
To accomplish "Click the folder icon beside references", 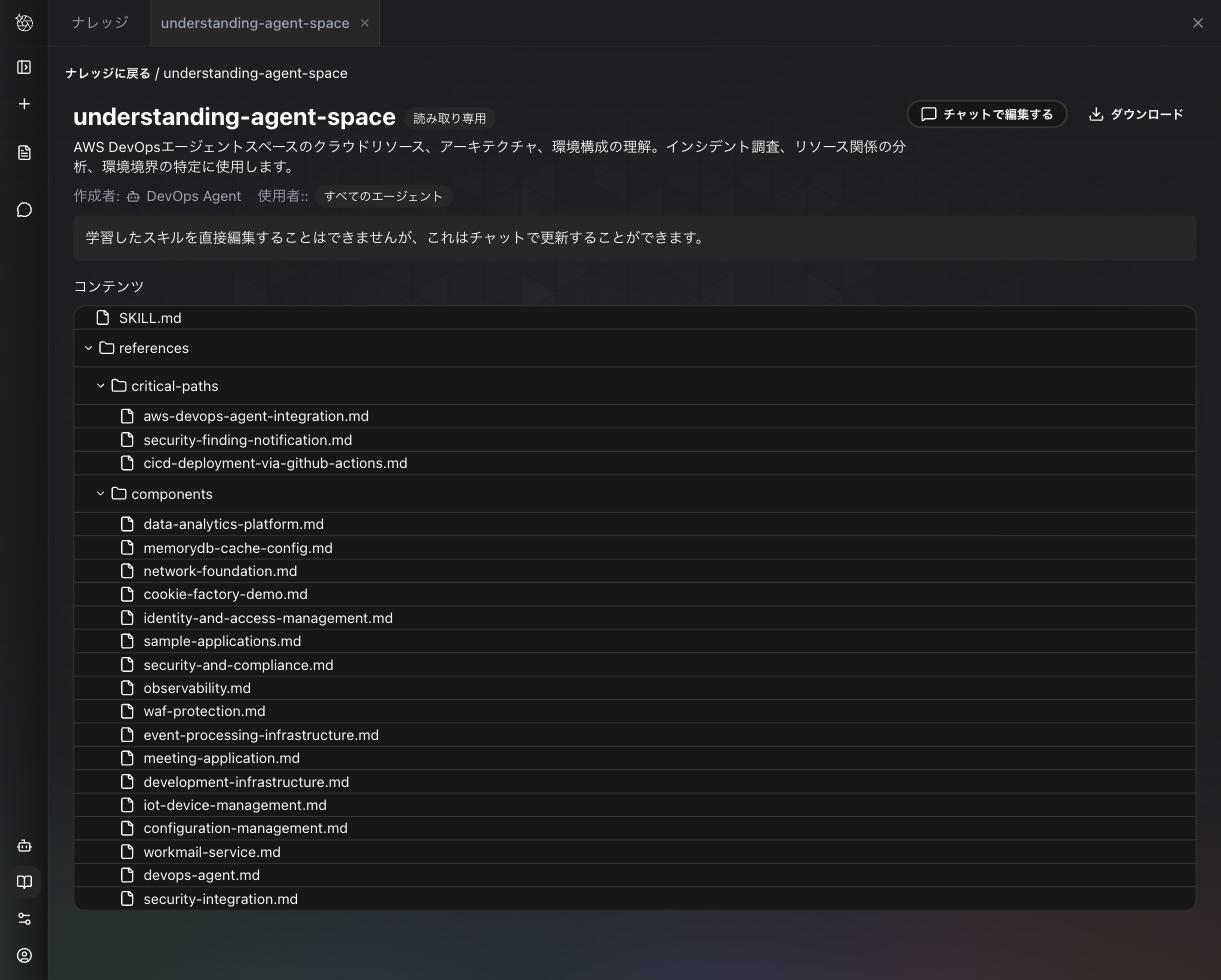I will click(106, 348).
